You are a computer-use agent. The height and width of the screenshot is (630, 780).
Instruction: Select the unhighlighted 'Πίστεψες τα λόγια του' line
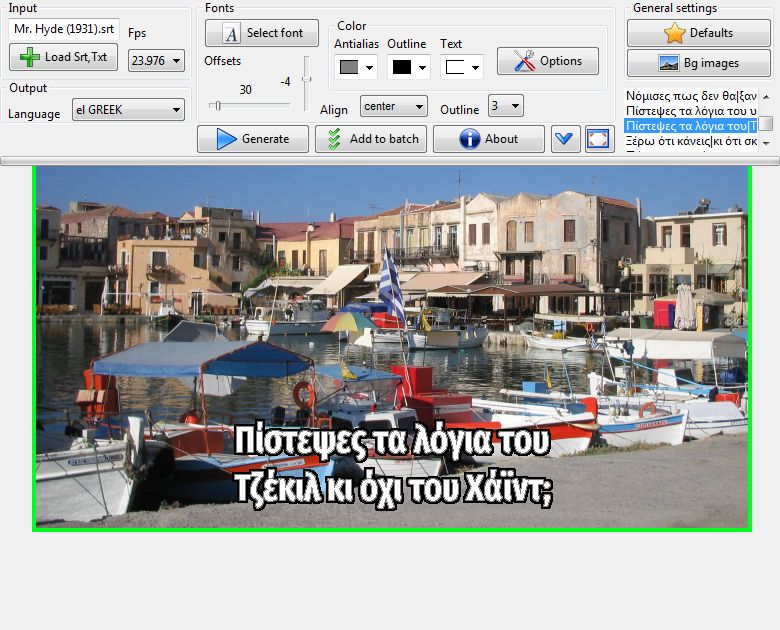coord(691,110)
